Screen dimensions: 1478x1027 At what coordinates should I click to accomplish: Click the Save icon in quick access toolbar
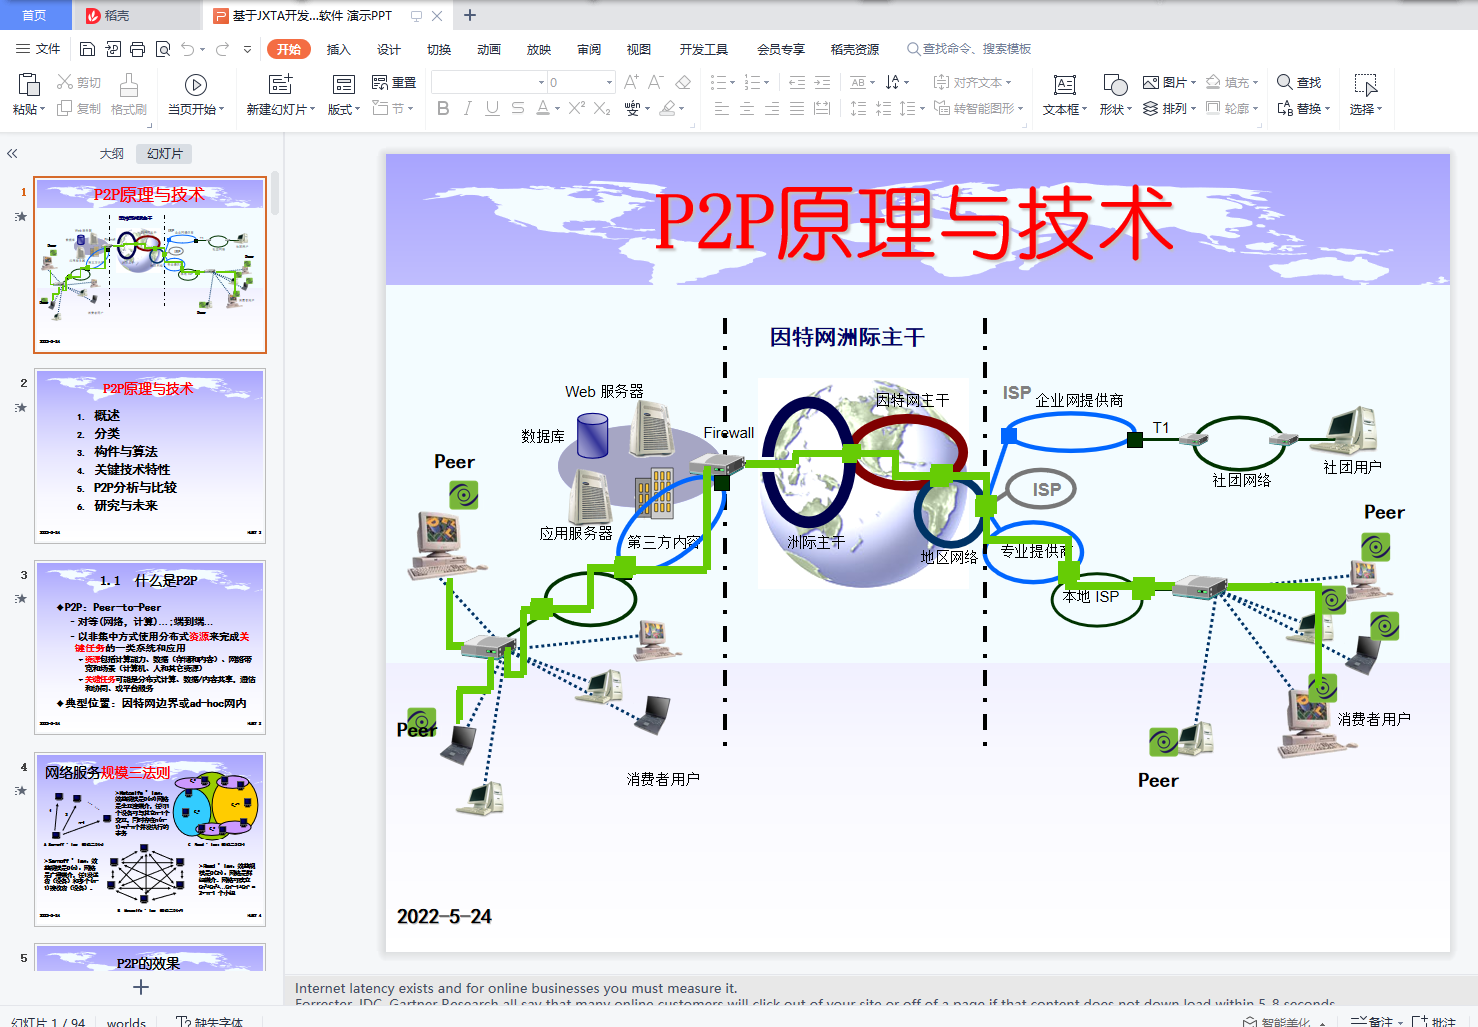(x=87, y=49)
